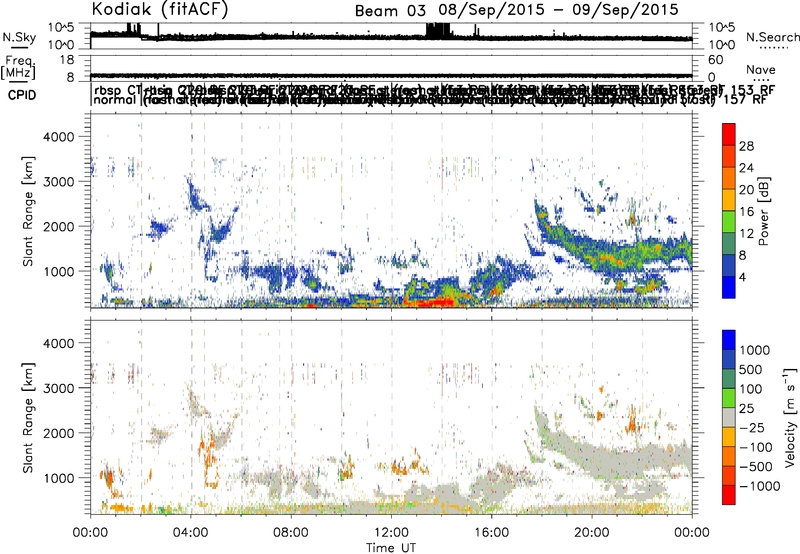Click the red segment of the Power colorbar
This screenshot has width=800, height=554.
coord(729,134)
